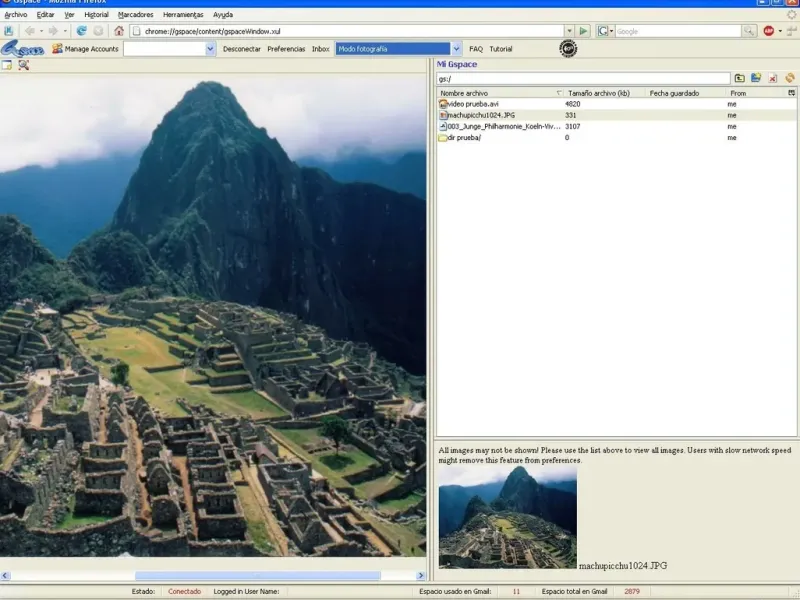
Task: Open the Herramientas menu
Action: [182, 15]
